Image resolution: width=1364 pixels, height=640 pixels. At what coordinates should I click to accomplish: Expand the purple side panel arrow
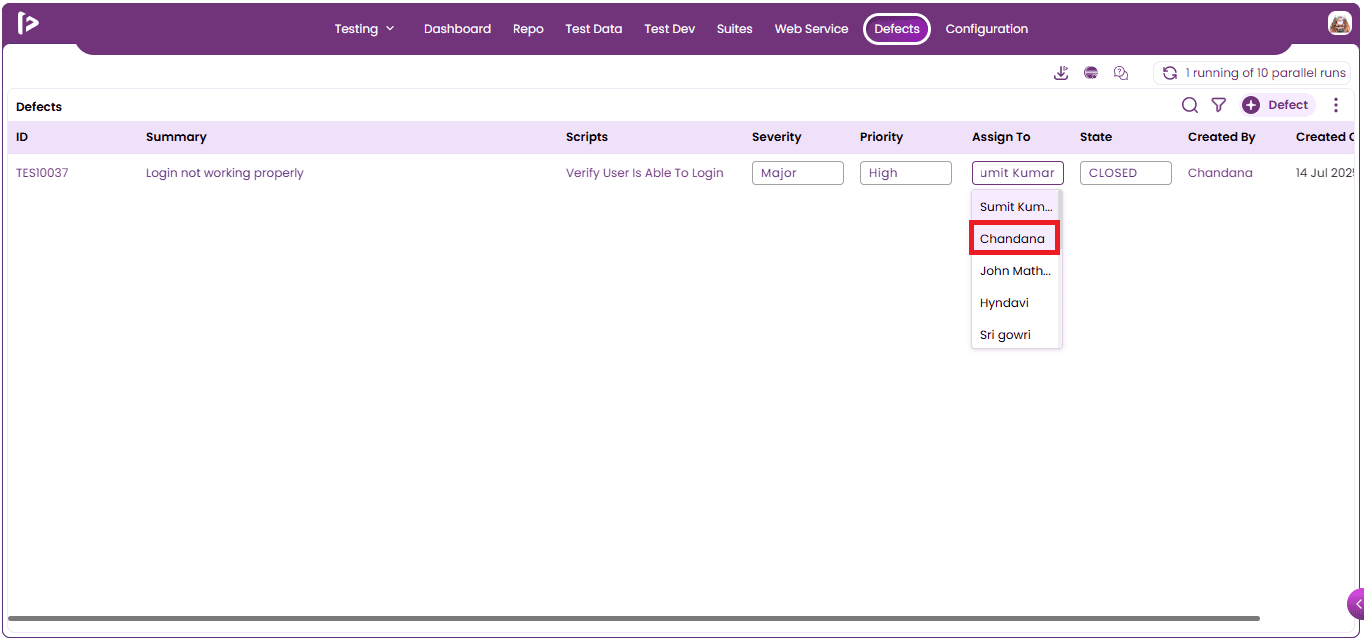tap(1356, 604)
